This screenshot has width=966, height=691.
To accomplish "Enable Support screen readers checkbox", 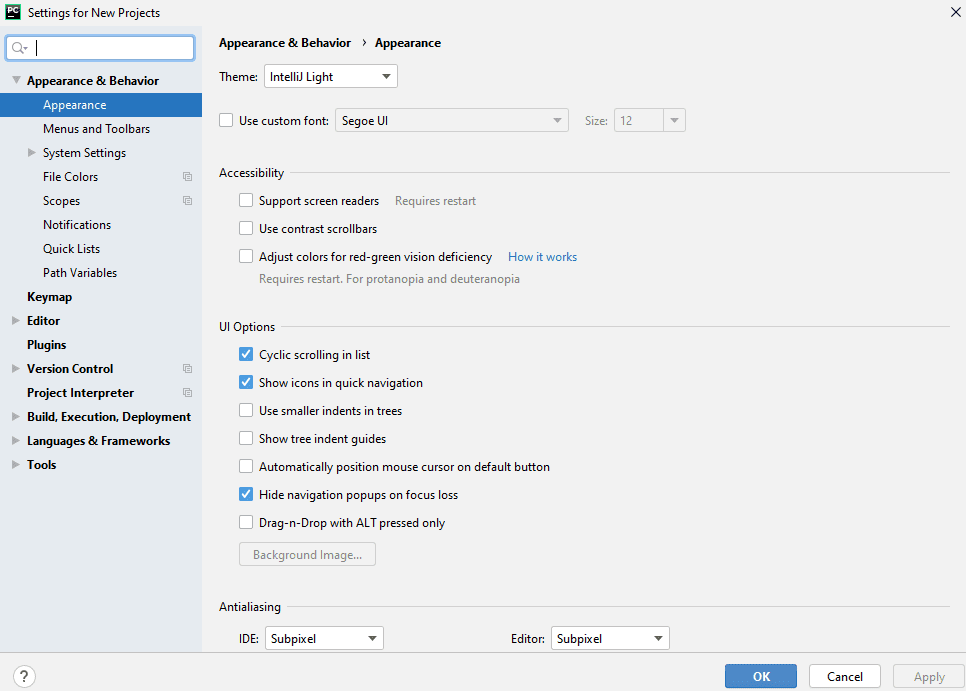I will pos(246,201).
